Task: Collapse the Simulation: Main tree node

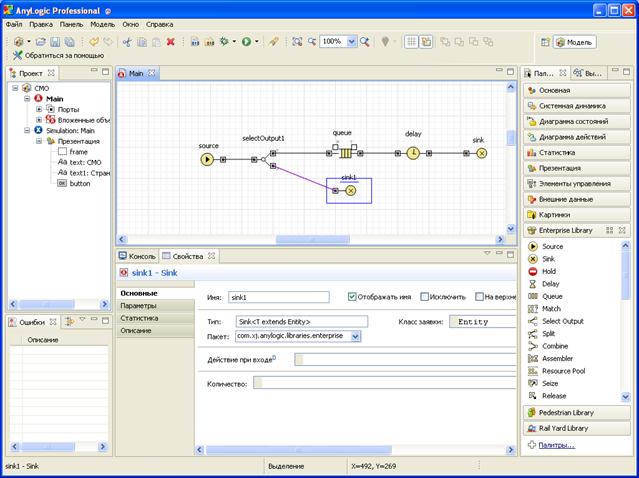Action: (27, 130)
